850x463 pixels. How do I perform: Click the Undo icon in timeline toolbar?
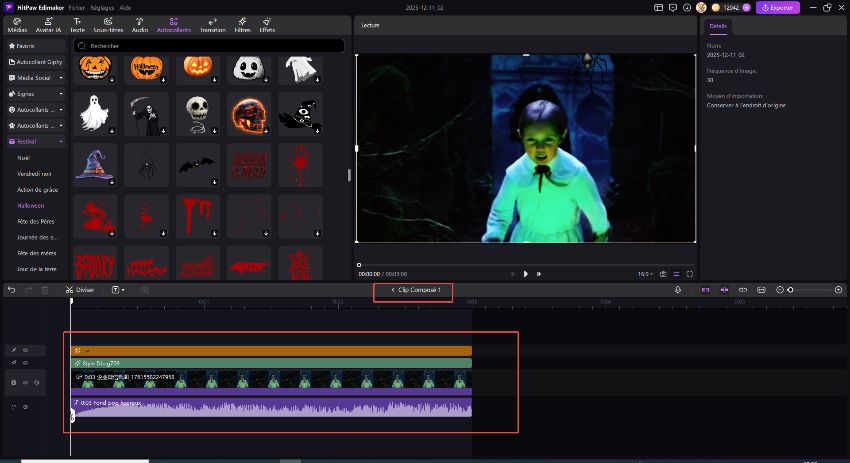[x=11, y=290]
